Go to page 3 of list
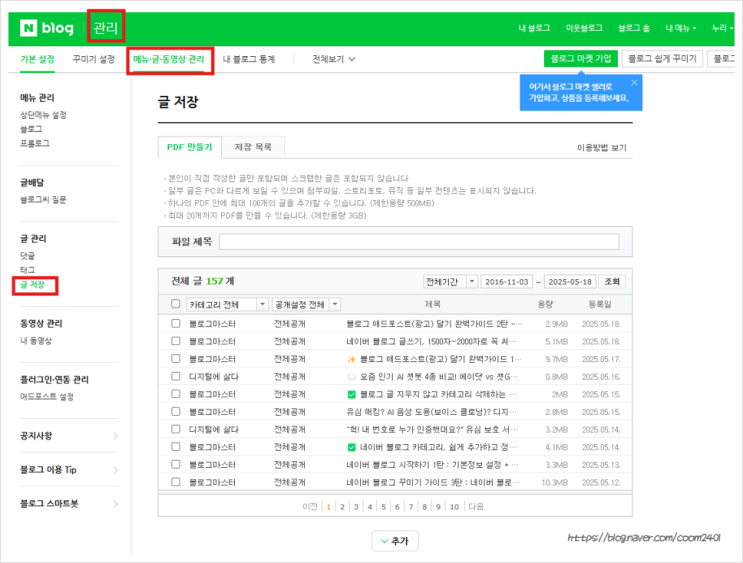The height and width of the screenshot is (563, 743). (x=356, y=507)
